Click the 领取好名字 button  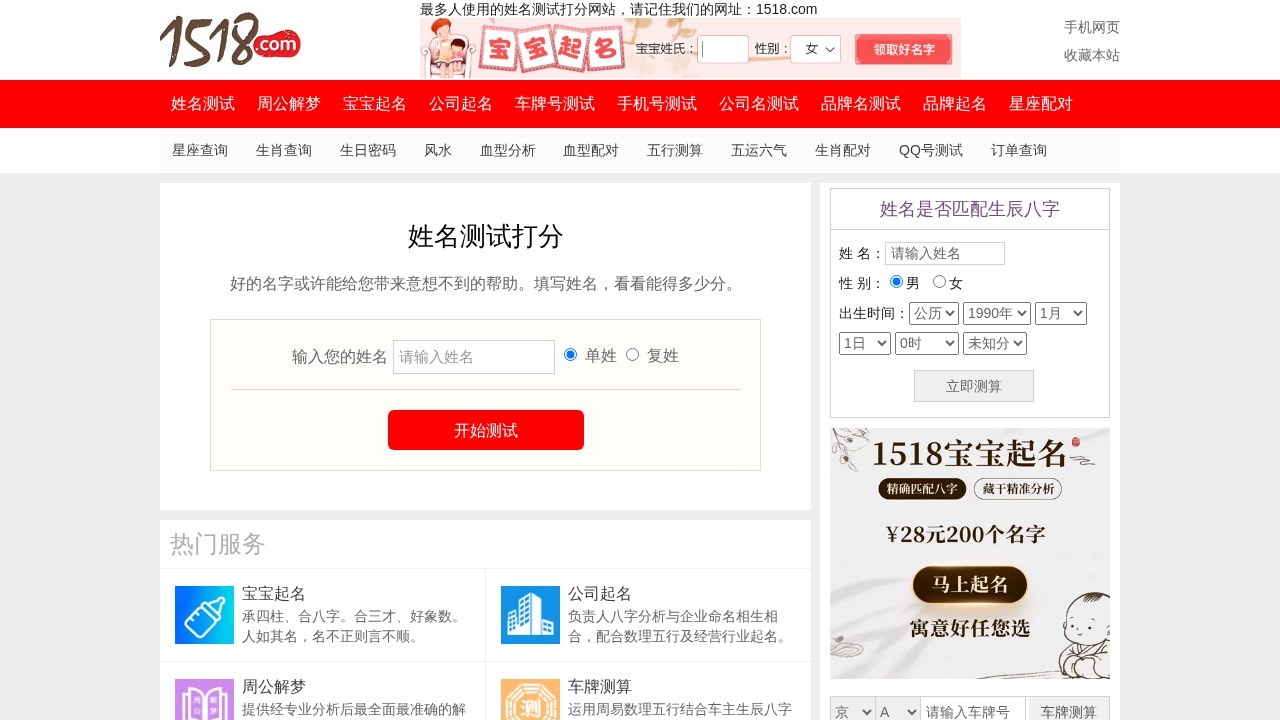(x=903, y=48)
